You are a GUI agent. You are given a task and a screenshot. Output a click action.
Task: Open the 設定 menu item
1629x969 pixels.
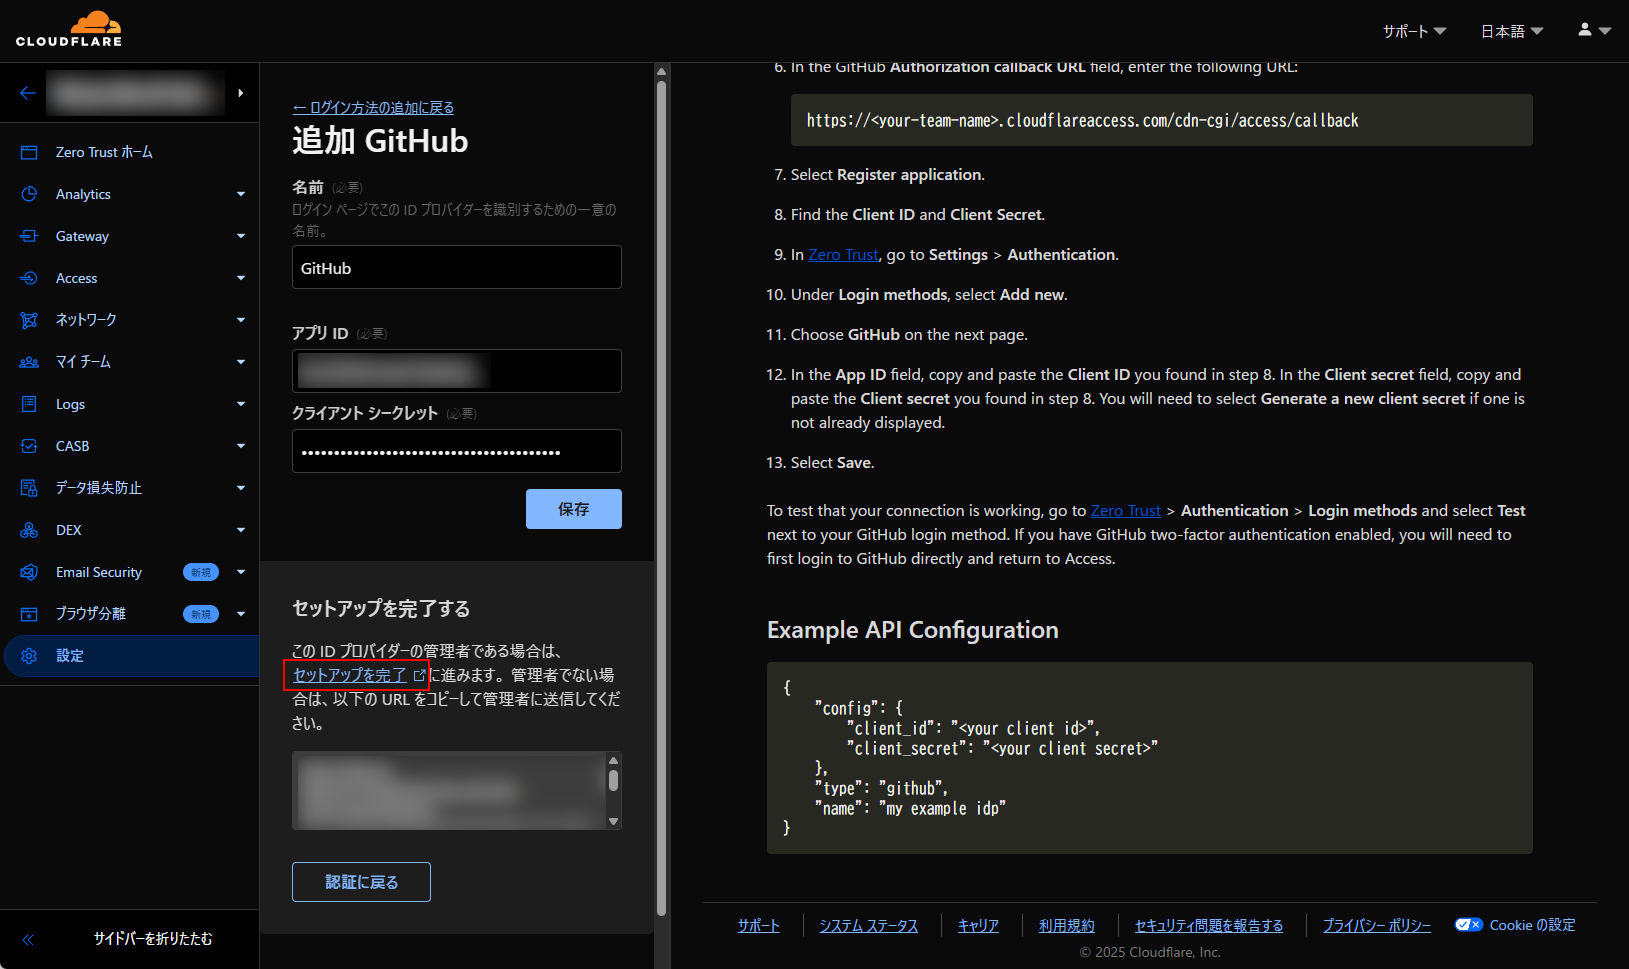130,656
